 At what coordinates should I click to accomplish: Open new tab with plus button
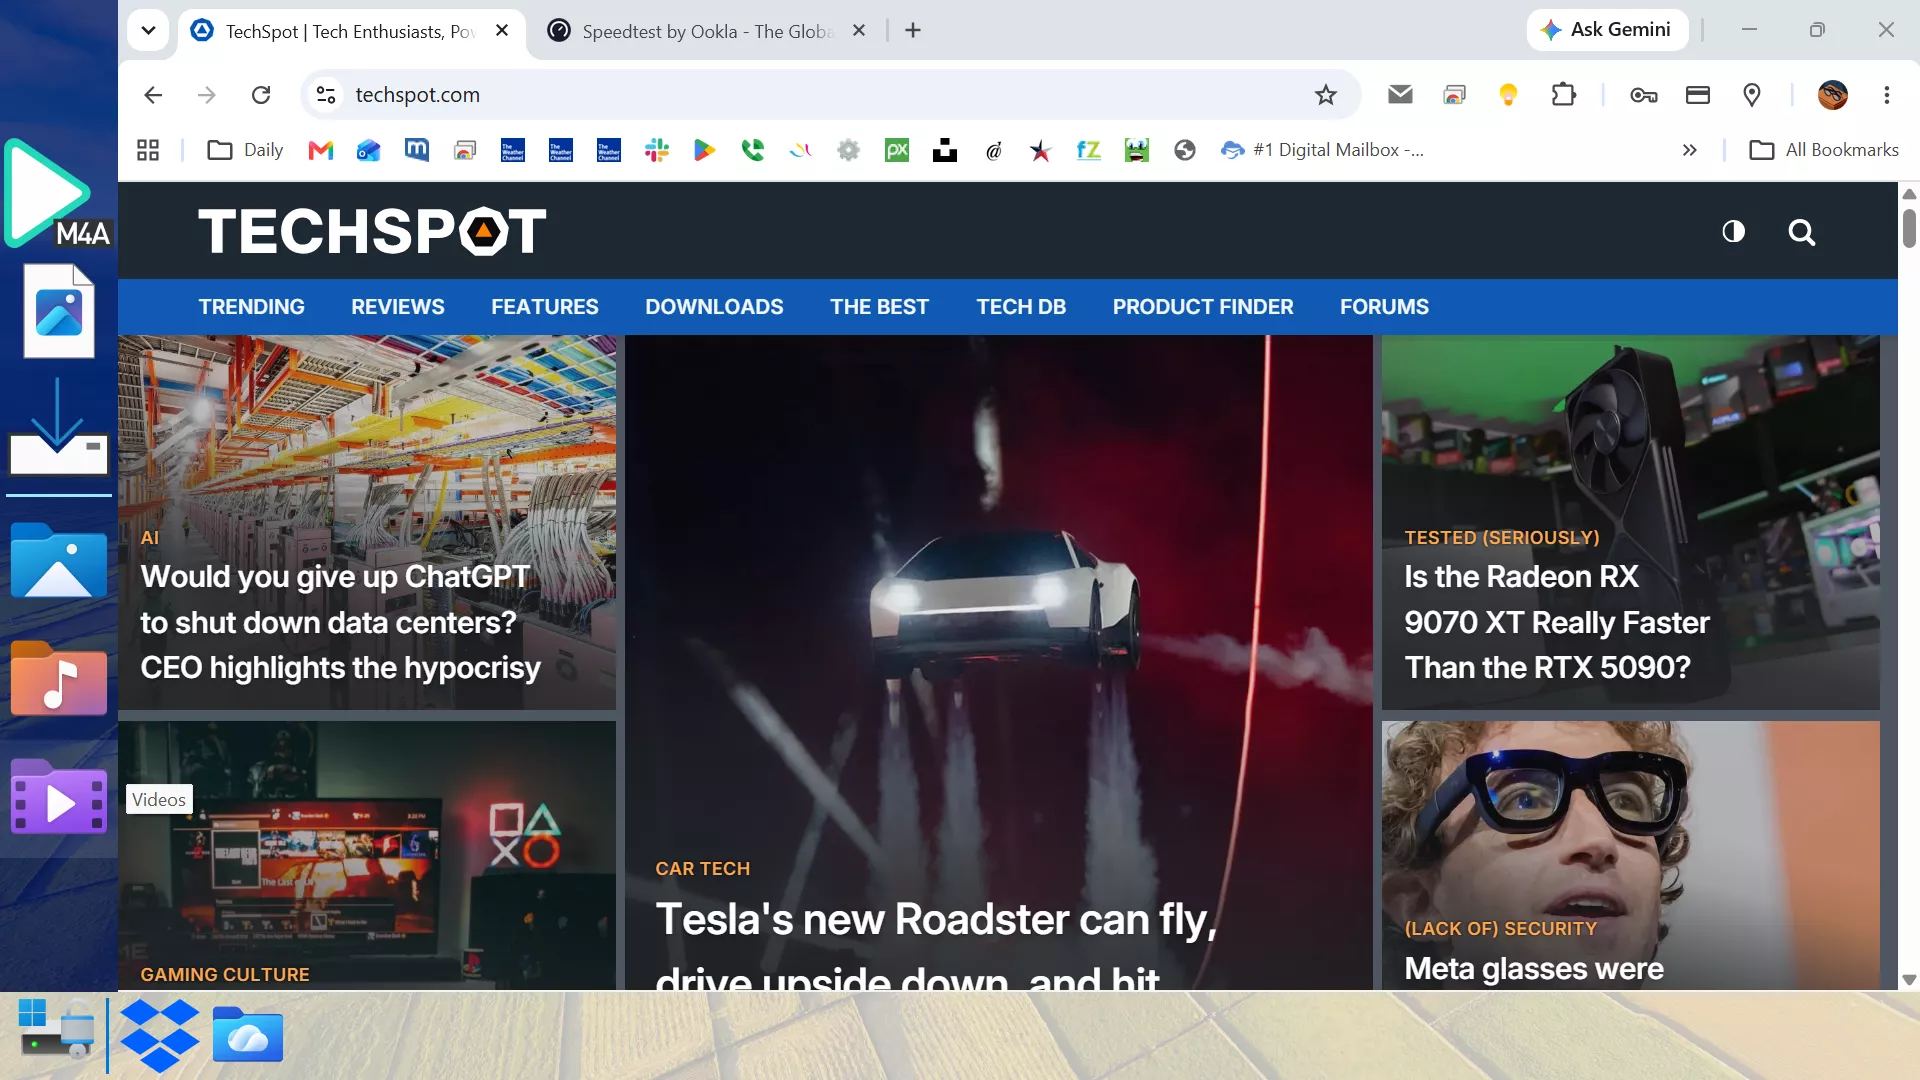click(912, 31)
